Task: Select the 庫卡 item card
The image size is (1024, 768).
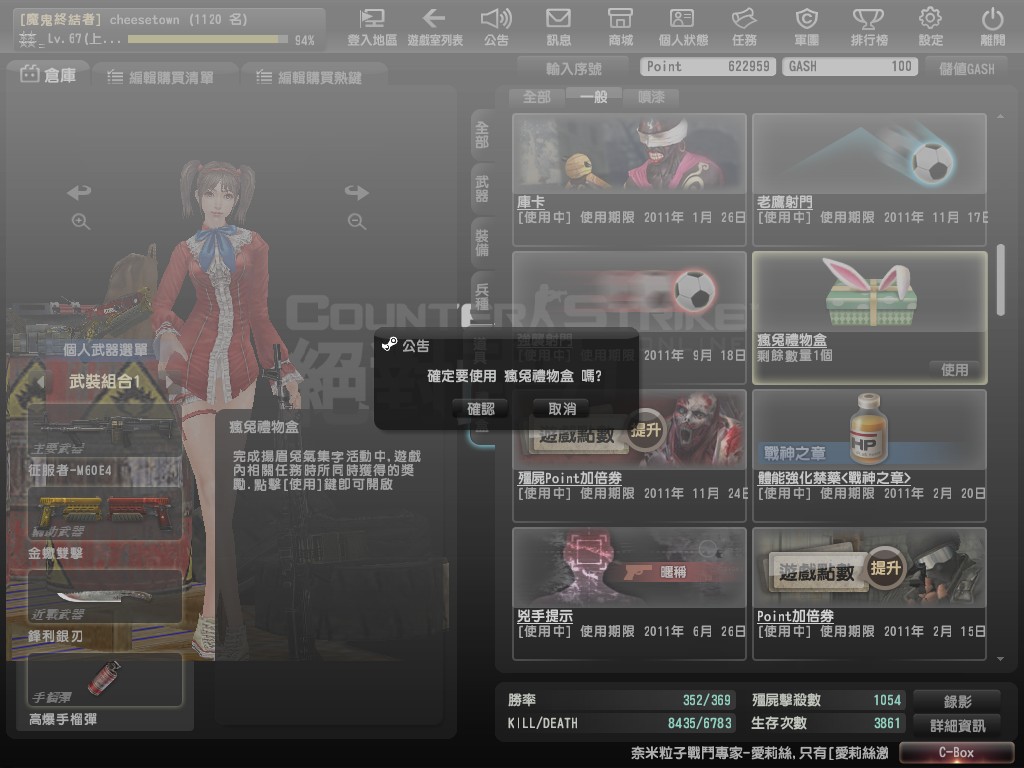Action: [x=630, y=180]
